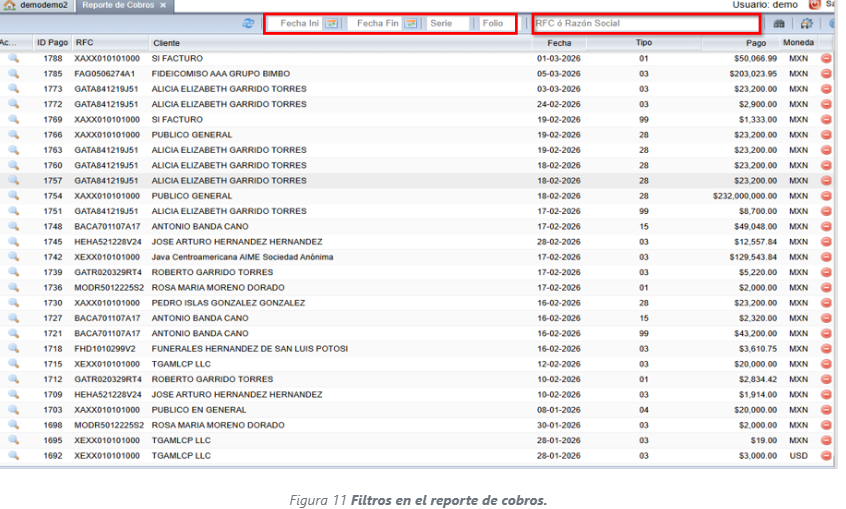
Task: View details of payment 1754 via magnifier
Action: tap(13, 196)
